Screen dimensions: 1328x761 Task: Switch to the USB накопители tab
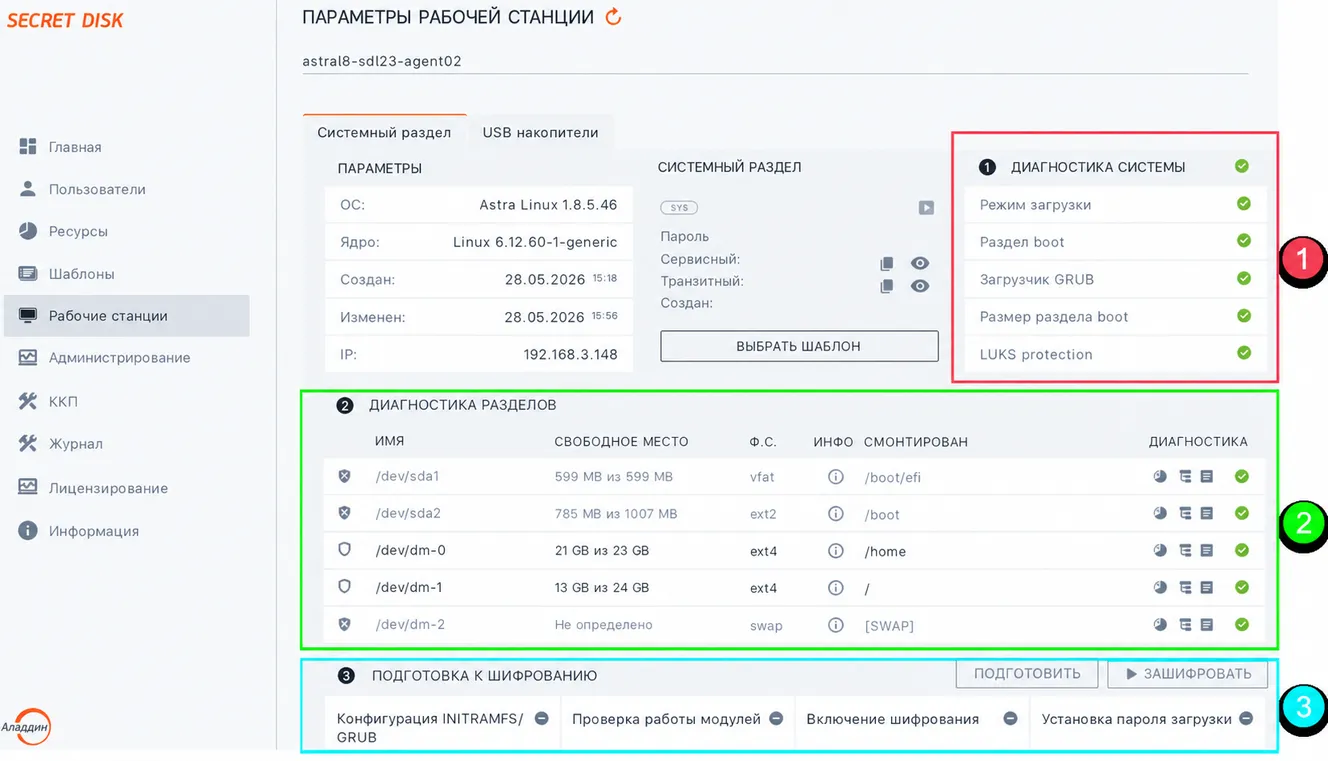[x=540, y=132]
